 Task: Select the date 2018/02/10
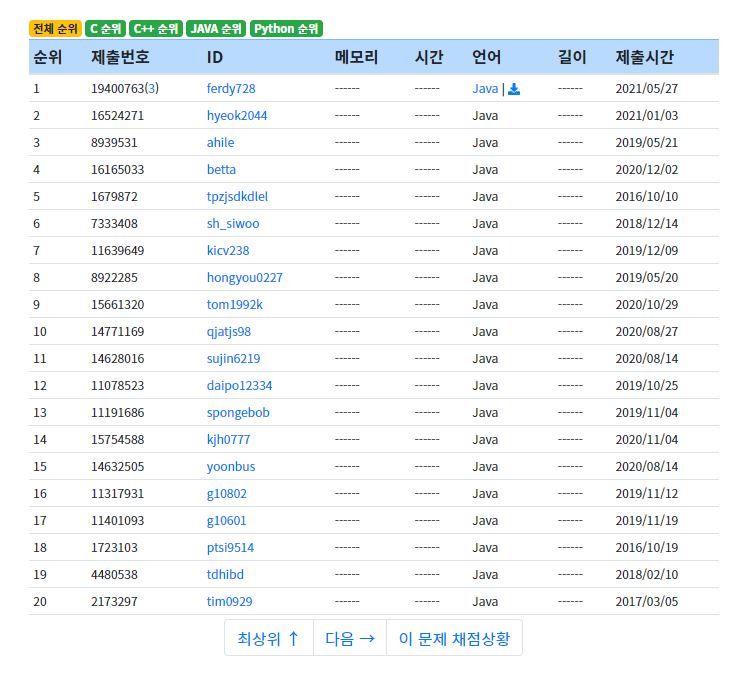coord(646,574)
